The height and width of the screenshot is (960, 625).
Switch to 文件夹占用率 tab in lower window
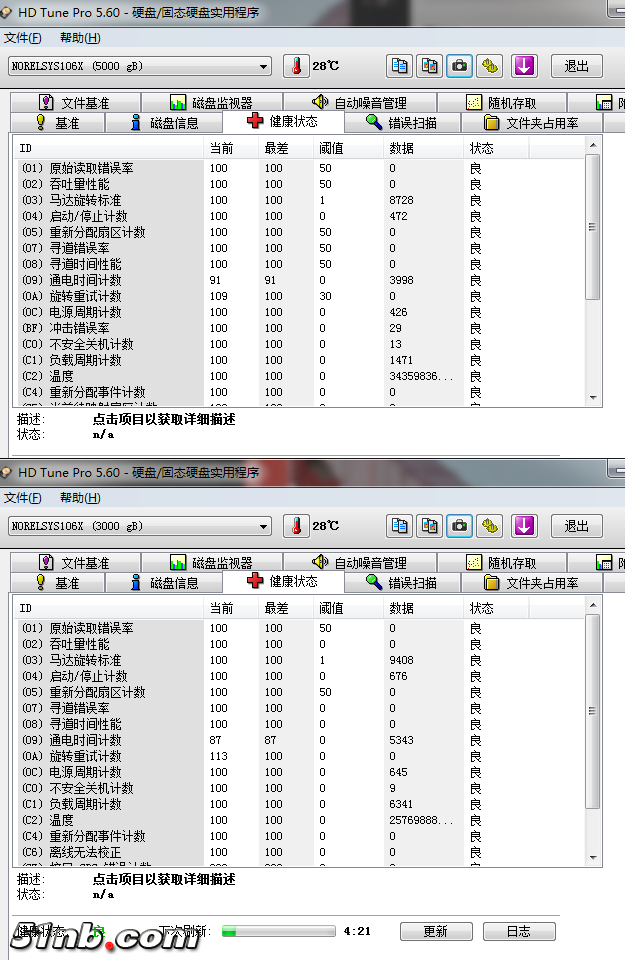point(531,582)
